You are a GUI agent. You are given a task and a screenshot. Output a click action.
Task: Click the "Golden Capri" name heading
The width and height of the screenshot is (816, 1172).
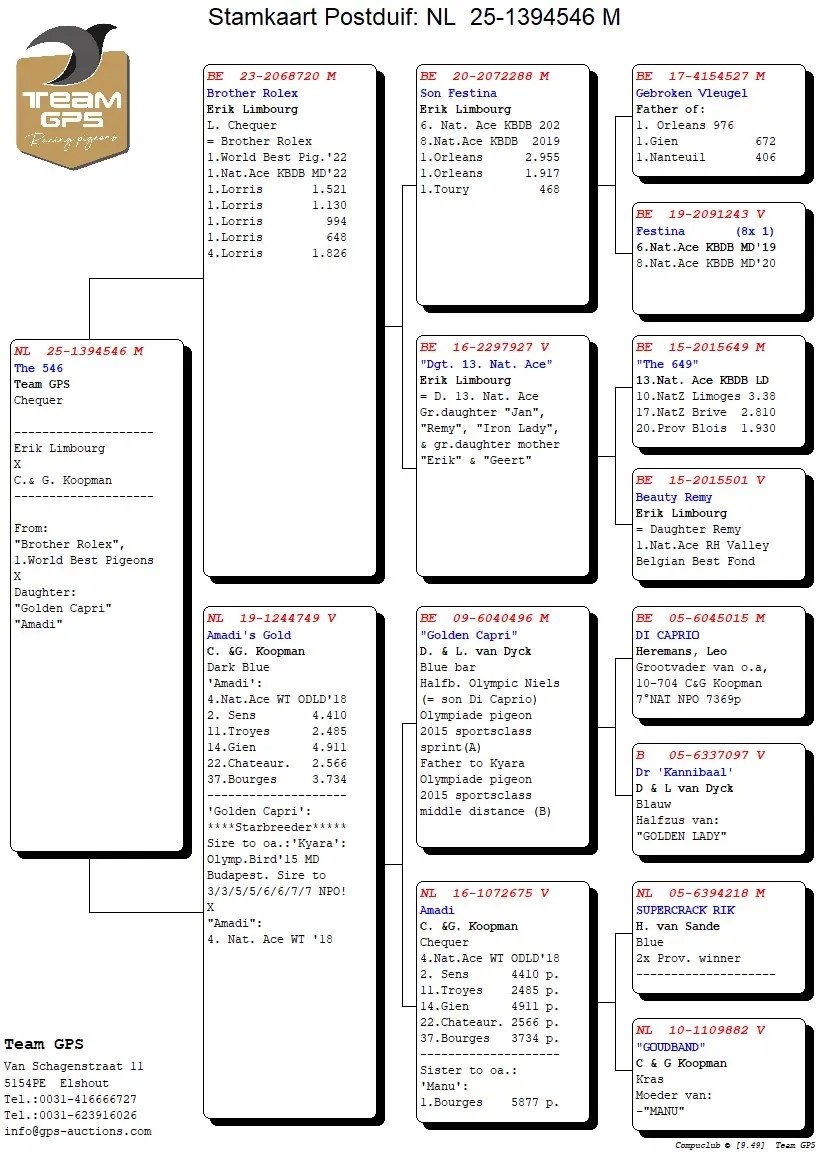(x=468, y=635)
